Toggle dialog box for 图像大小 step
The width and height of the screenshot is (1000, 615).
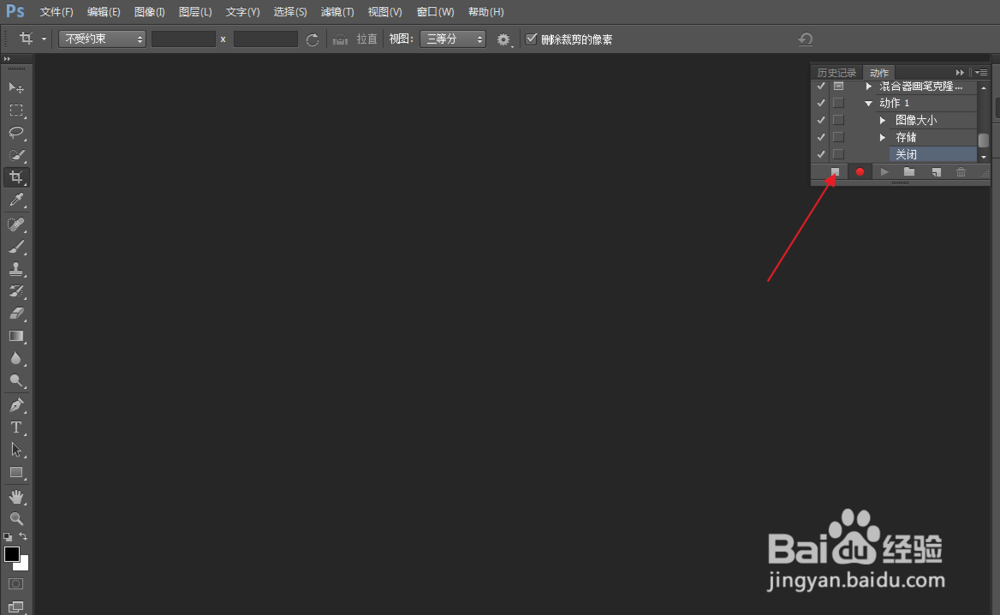pos(838,120)
